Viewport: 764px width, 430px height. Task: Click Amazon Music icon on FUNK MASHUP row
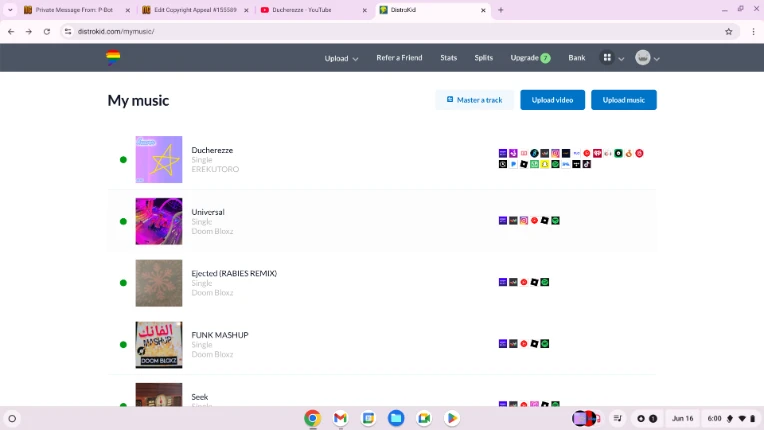pyautogui.click(x=503, y=344)
